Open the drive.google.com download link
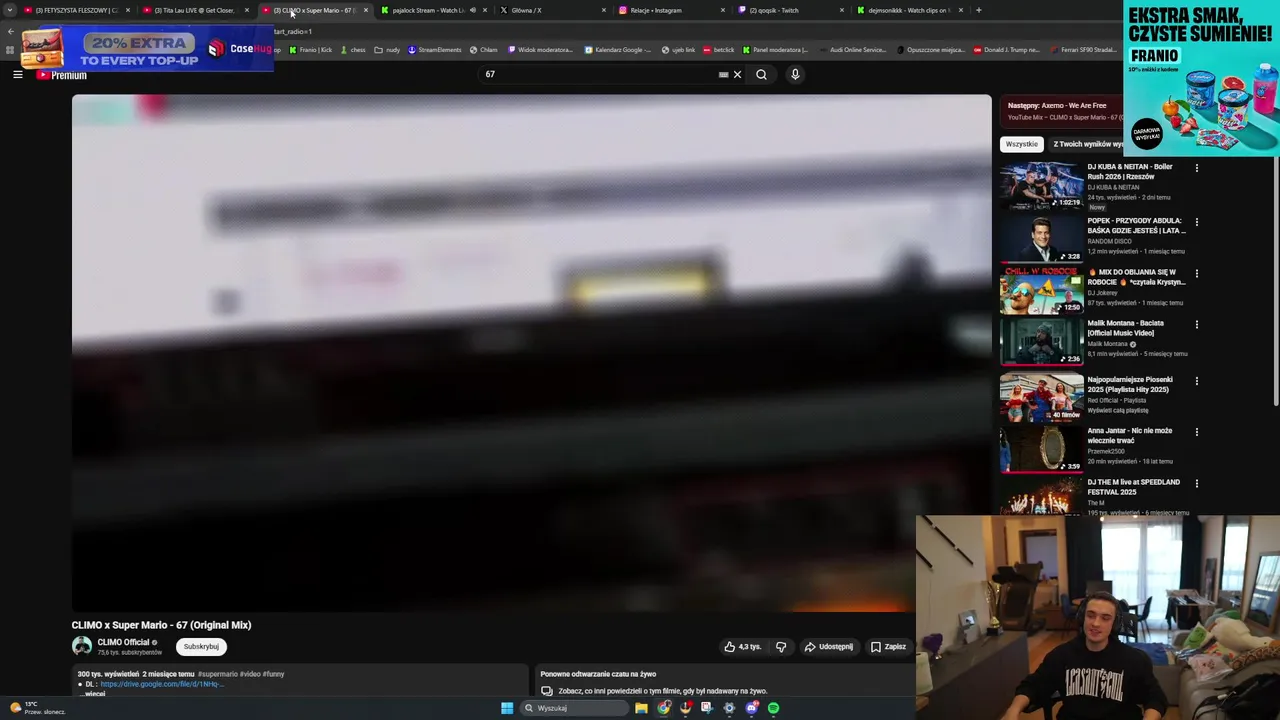This screenshot has width=1280, height=720. tap(162, 684)
